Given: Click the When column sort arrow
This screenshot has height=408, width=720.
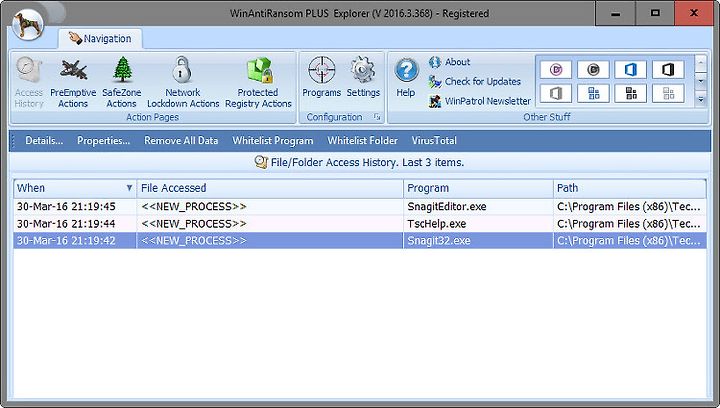Looking at the screenshot, I should [129, 188].
